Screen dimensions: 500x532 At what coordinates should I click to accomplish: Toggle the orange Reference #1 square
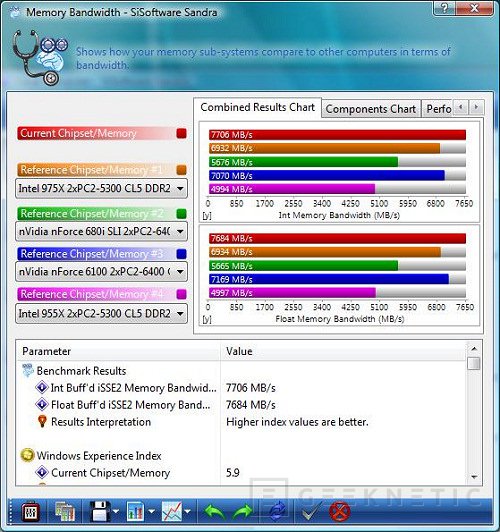click(181, 170)
